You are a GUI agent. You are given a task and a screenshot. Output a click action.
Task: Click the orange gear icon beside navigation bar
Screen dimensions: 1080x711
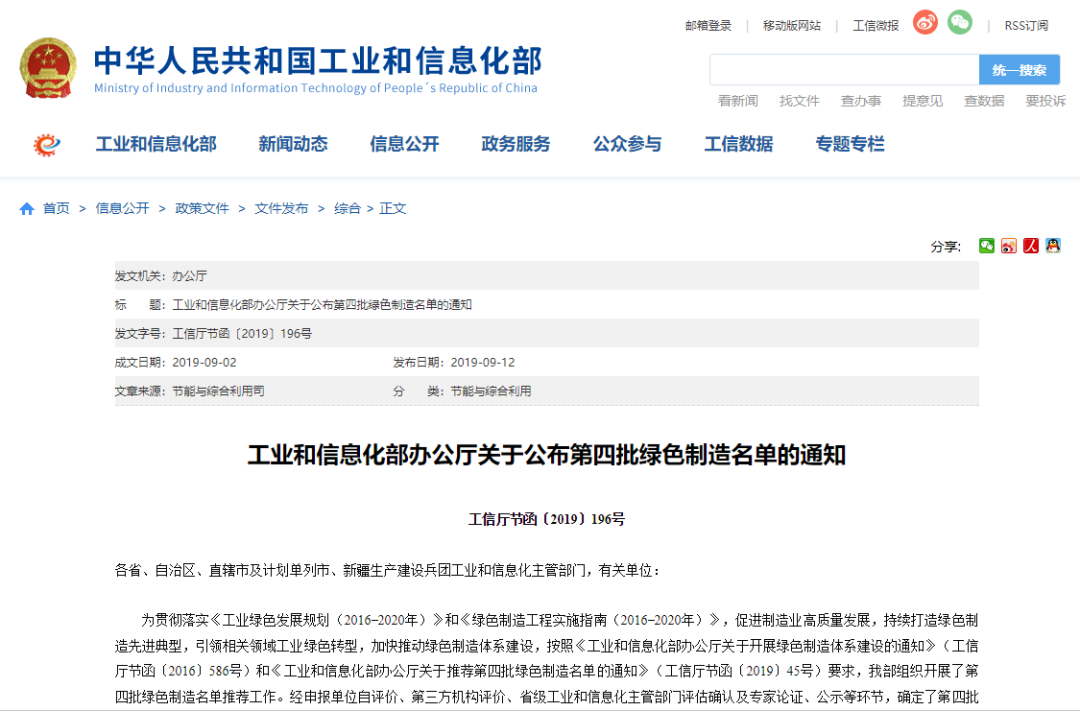(x=44, y=144)
